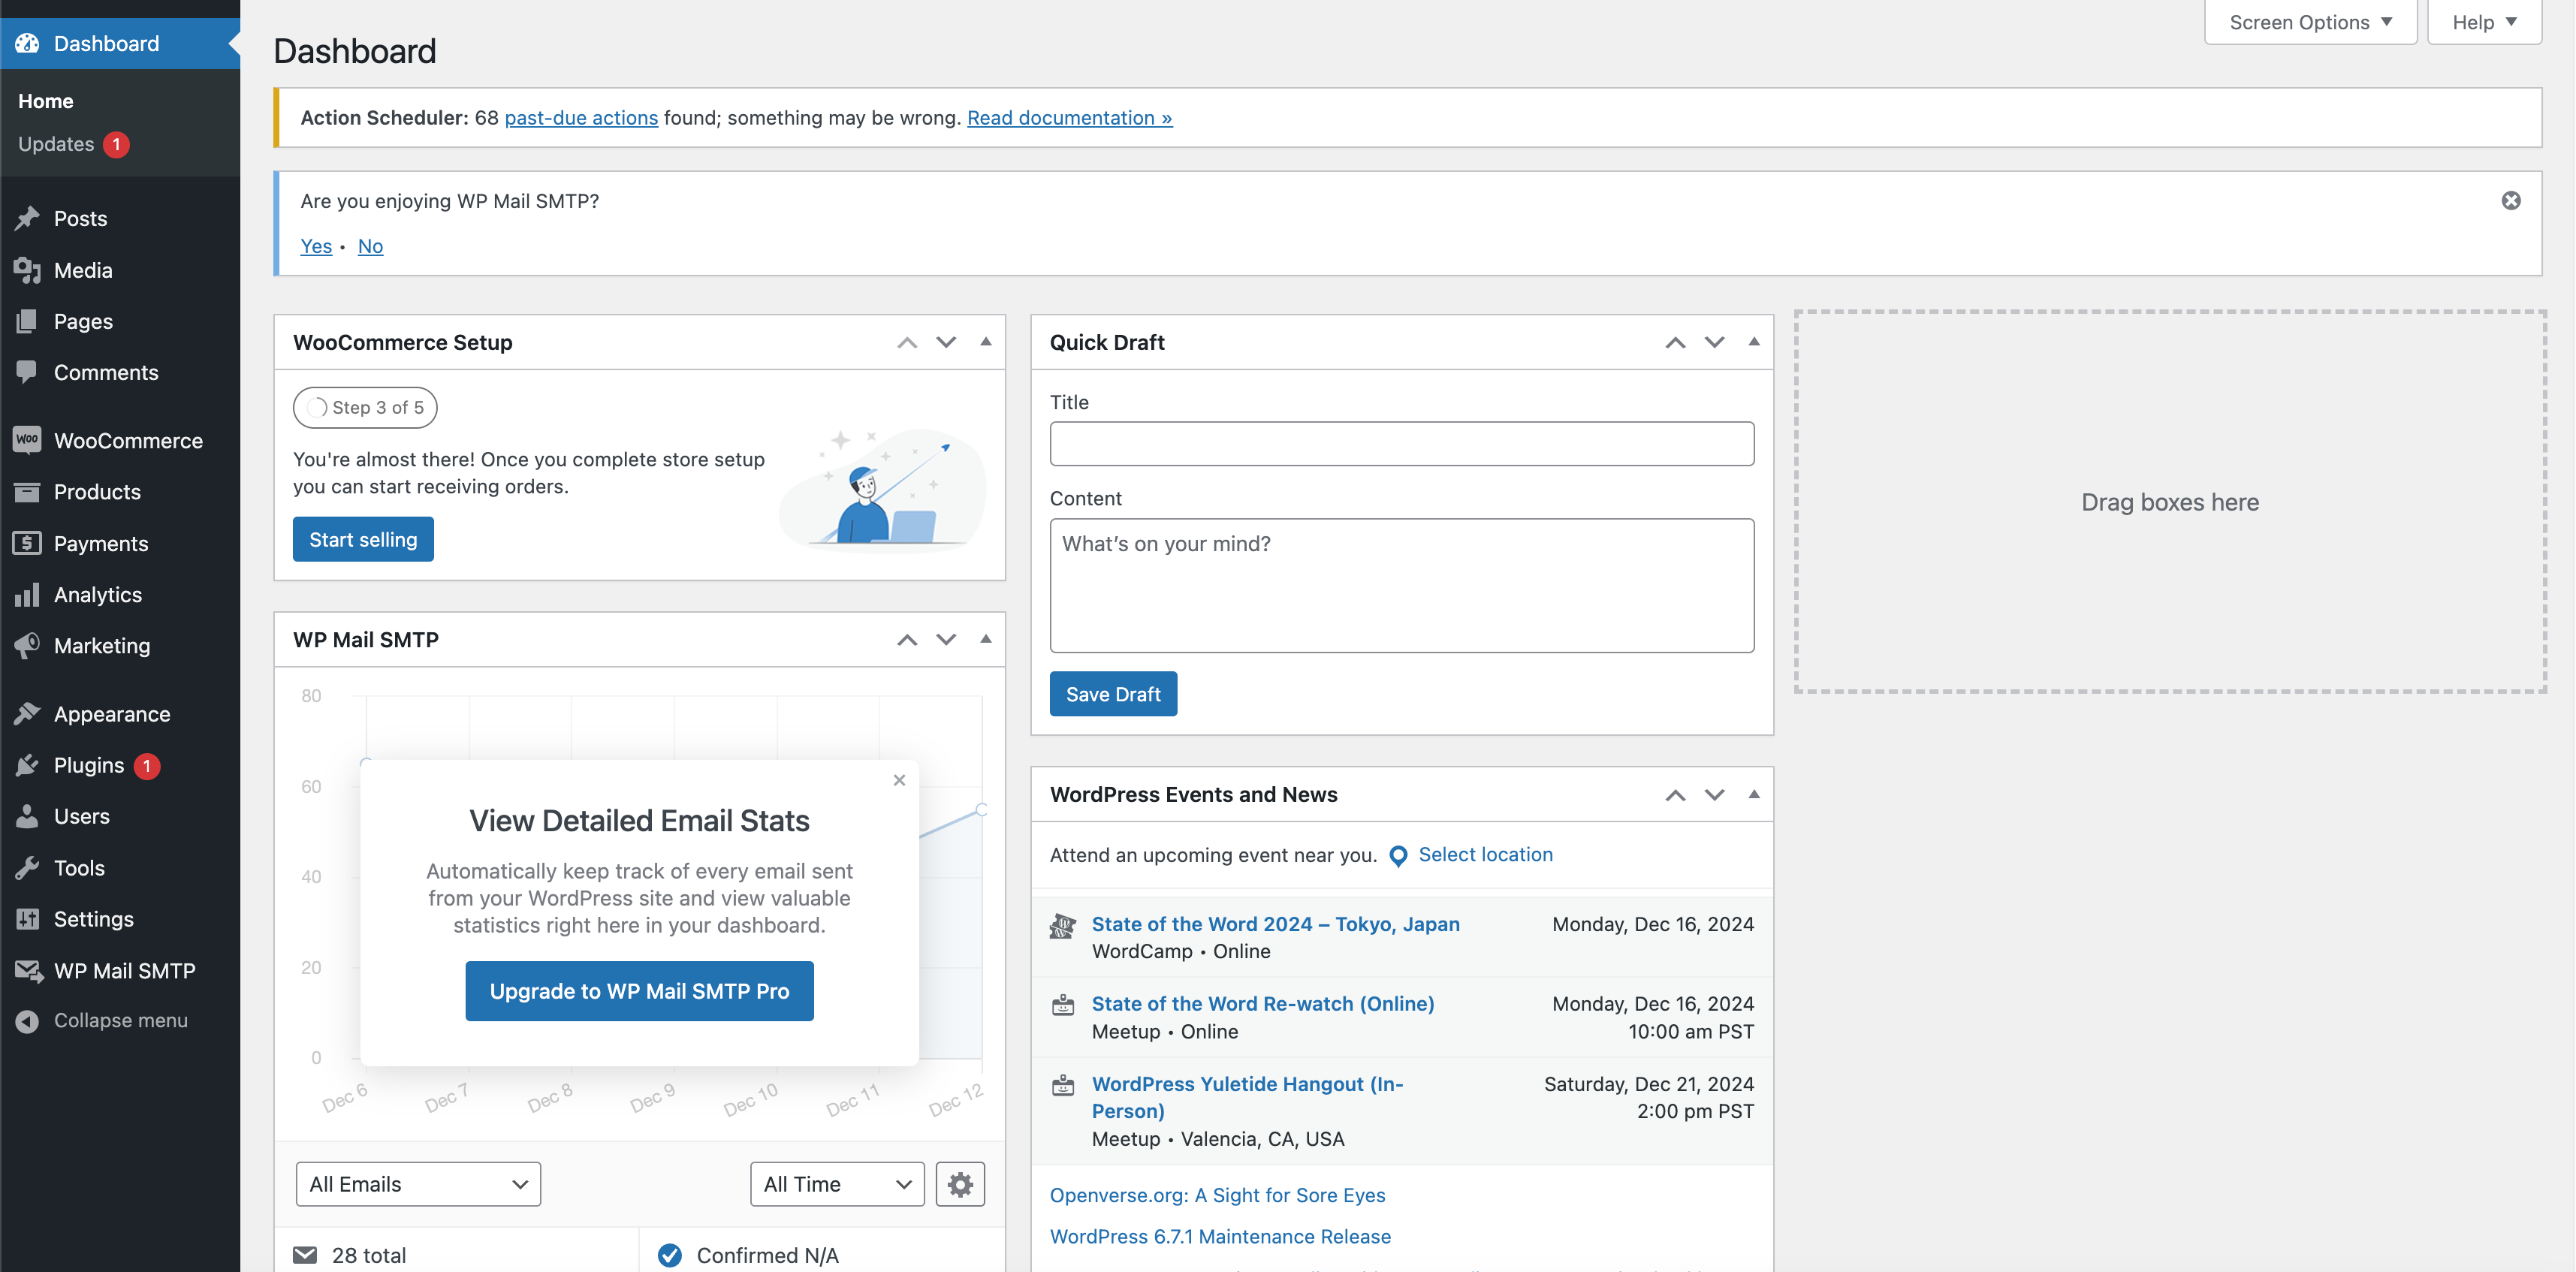Open the Home submenu item
This screenshot has height=1272, width=2576.
click(x=46, y=101)
